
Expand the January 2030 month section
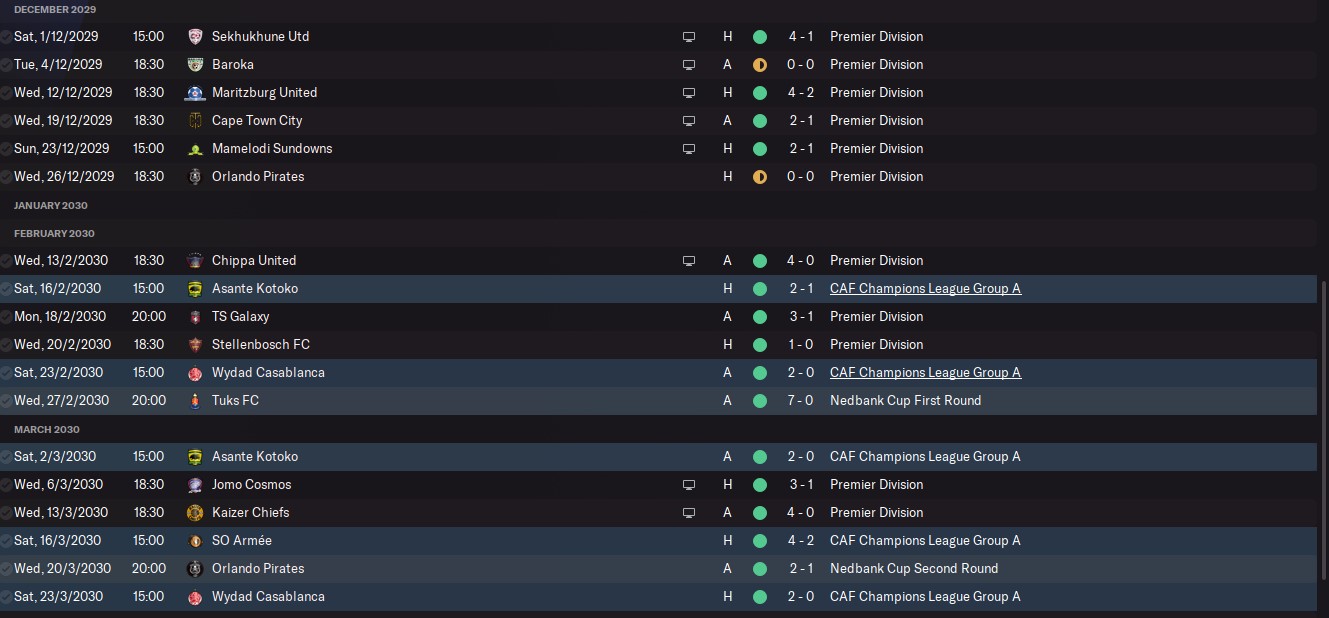pyautogui.click(x=51, y=205)
